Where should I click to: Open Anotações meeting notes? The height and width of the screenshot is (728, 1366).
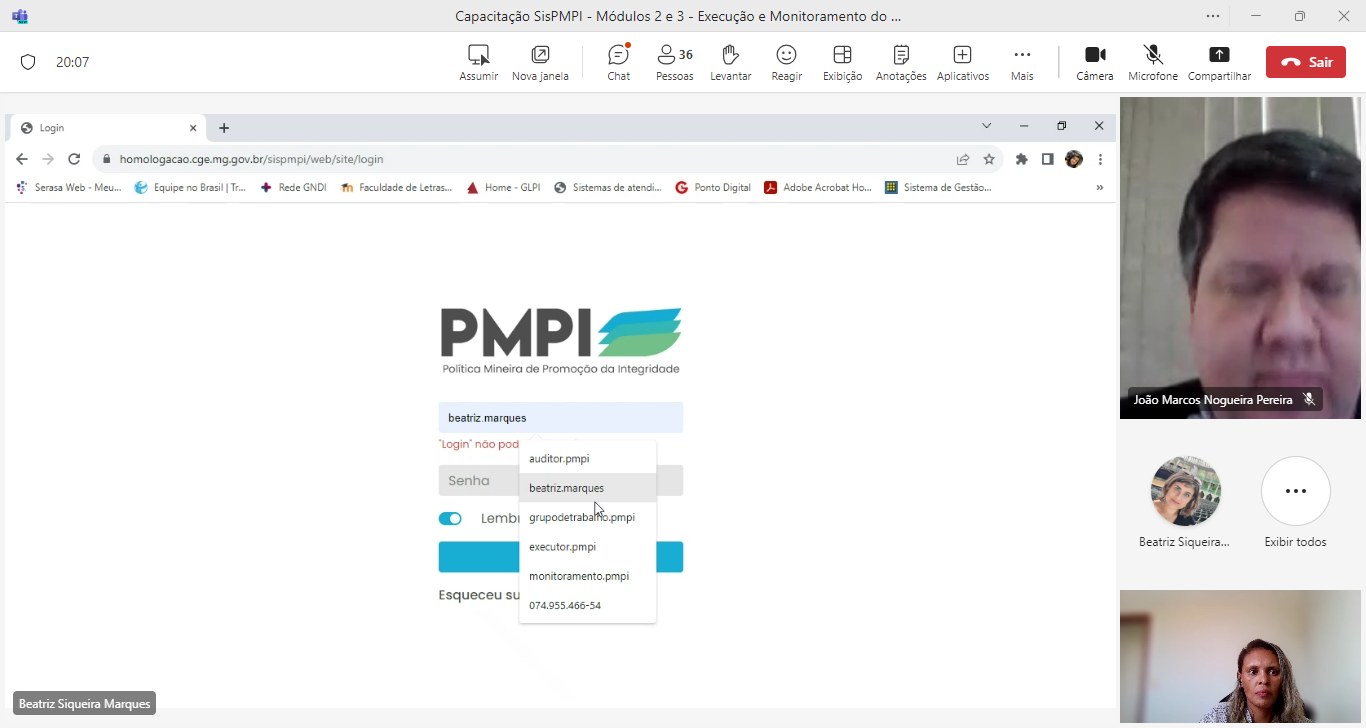(x=901, y=62)
